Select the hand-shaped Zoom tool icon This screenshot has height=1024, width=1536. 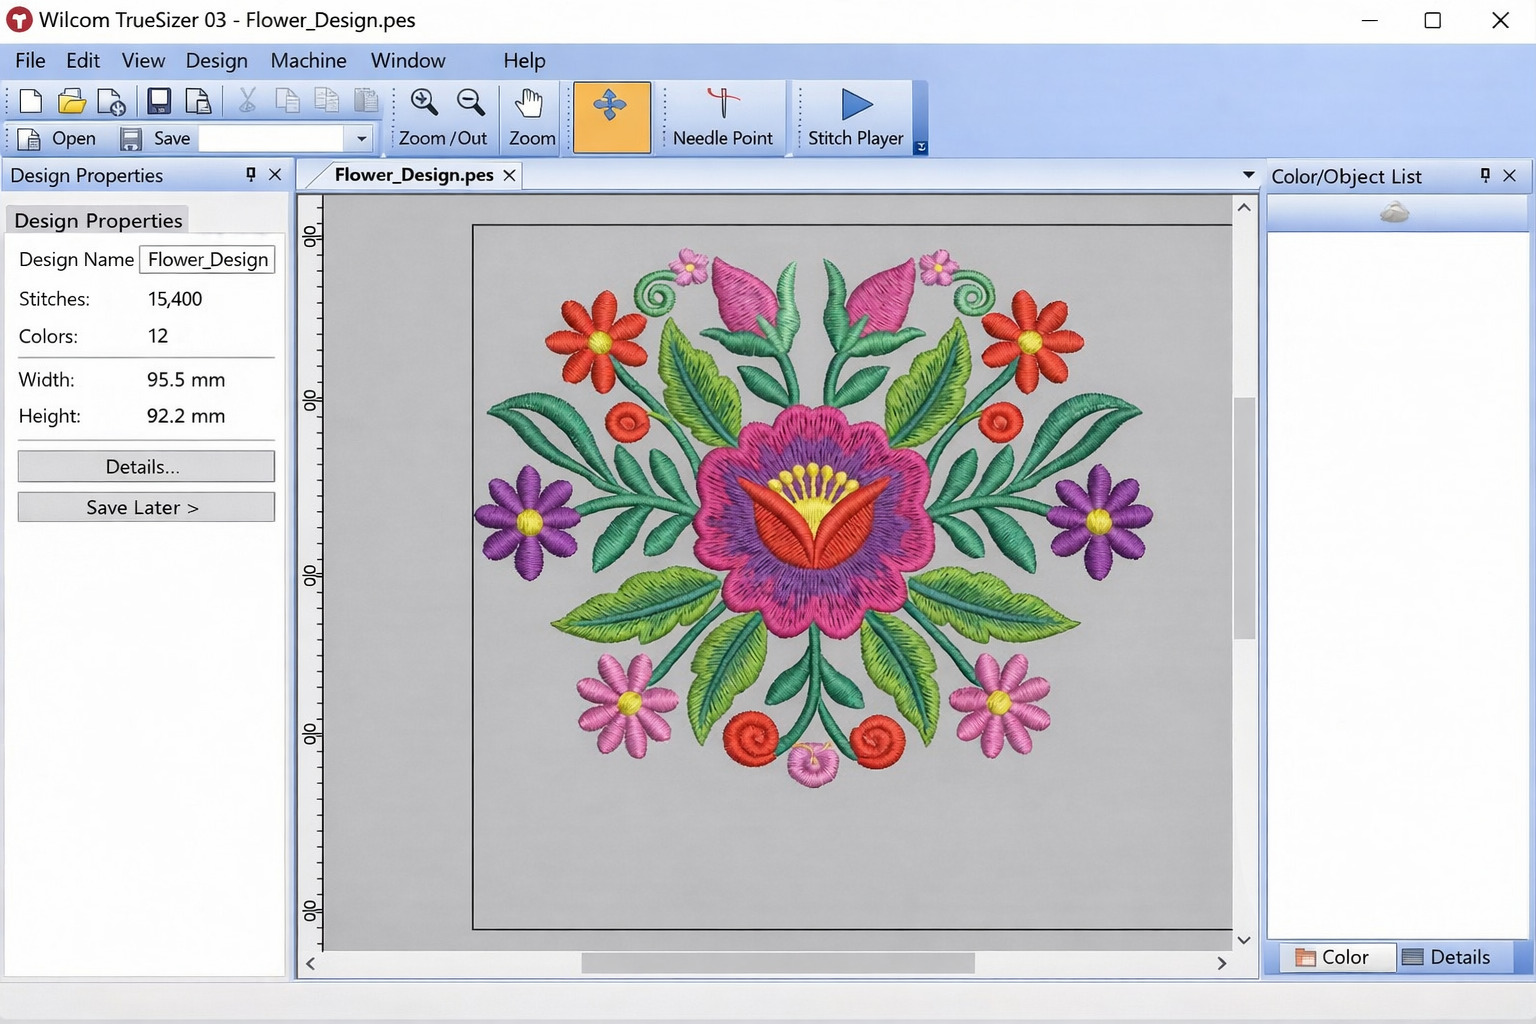(x=530, y=102)
